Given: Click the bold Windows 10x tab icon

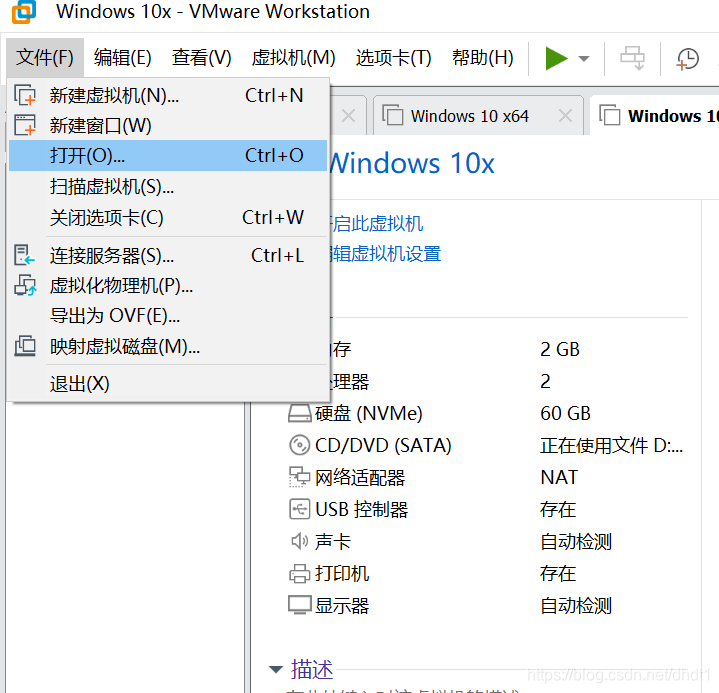Looking at the screenshot, I should point(610,115).
